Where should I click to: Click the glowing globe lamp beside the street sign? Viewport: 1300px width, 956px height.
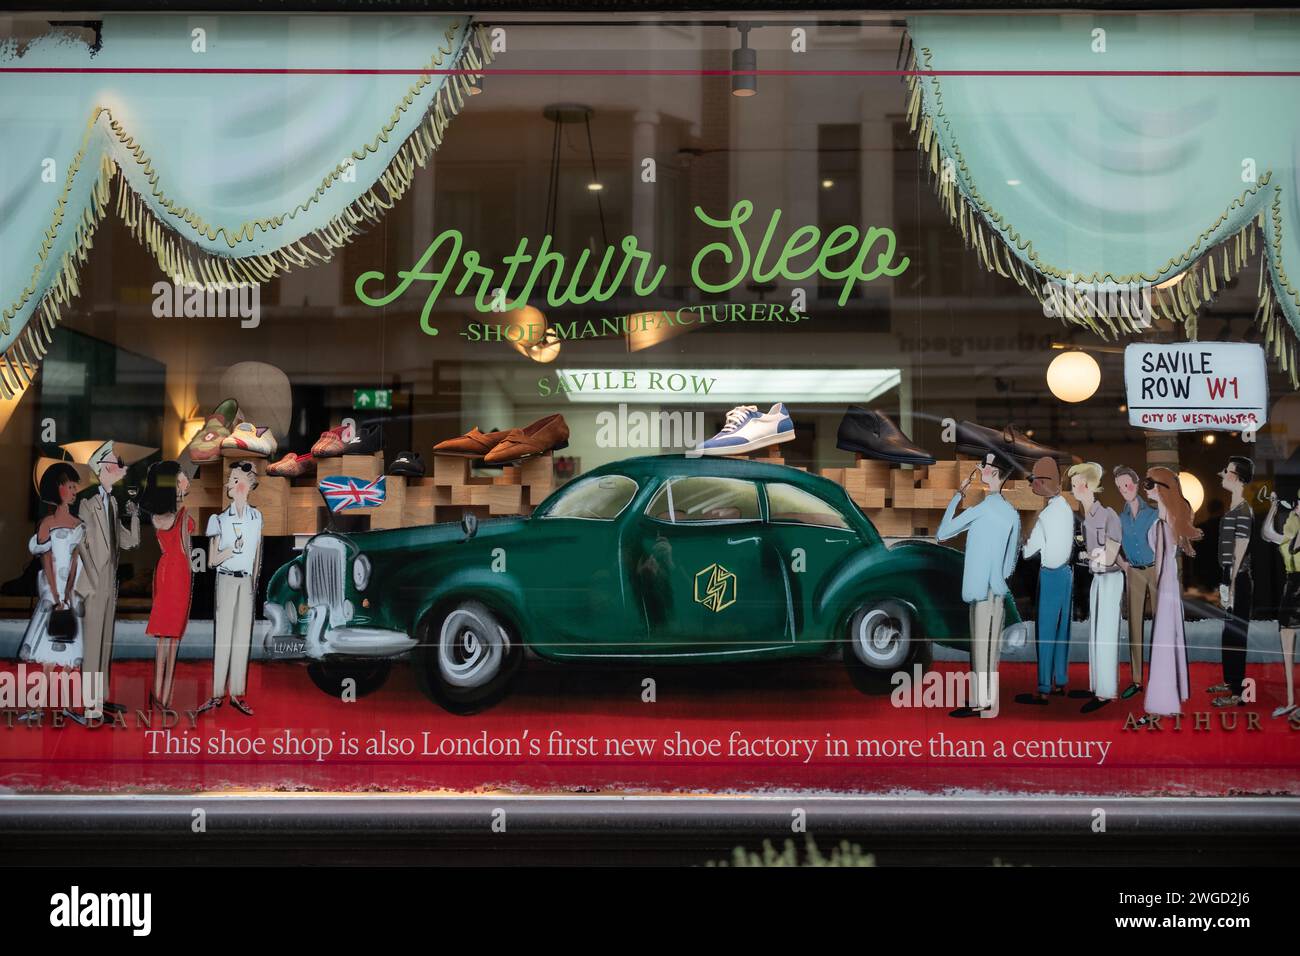click(x=1073, y=377)
